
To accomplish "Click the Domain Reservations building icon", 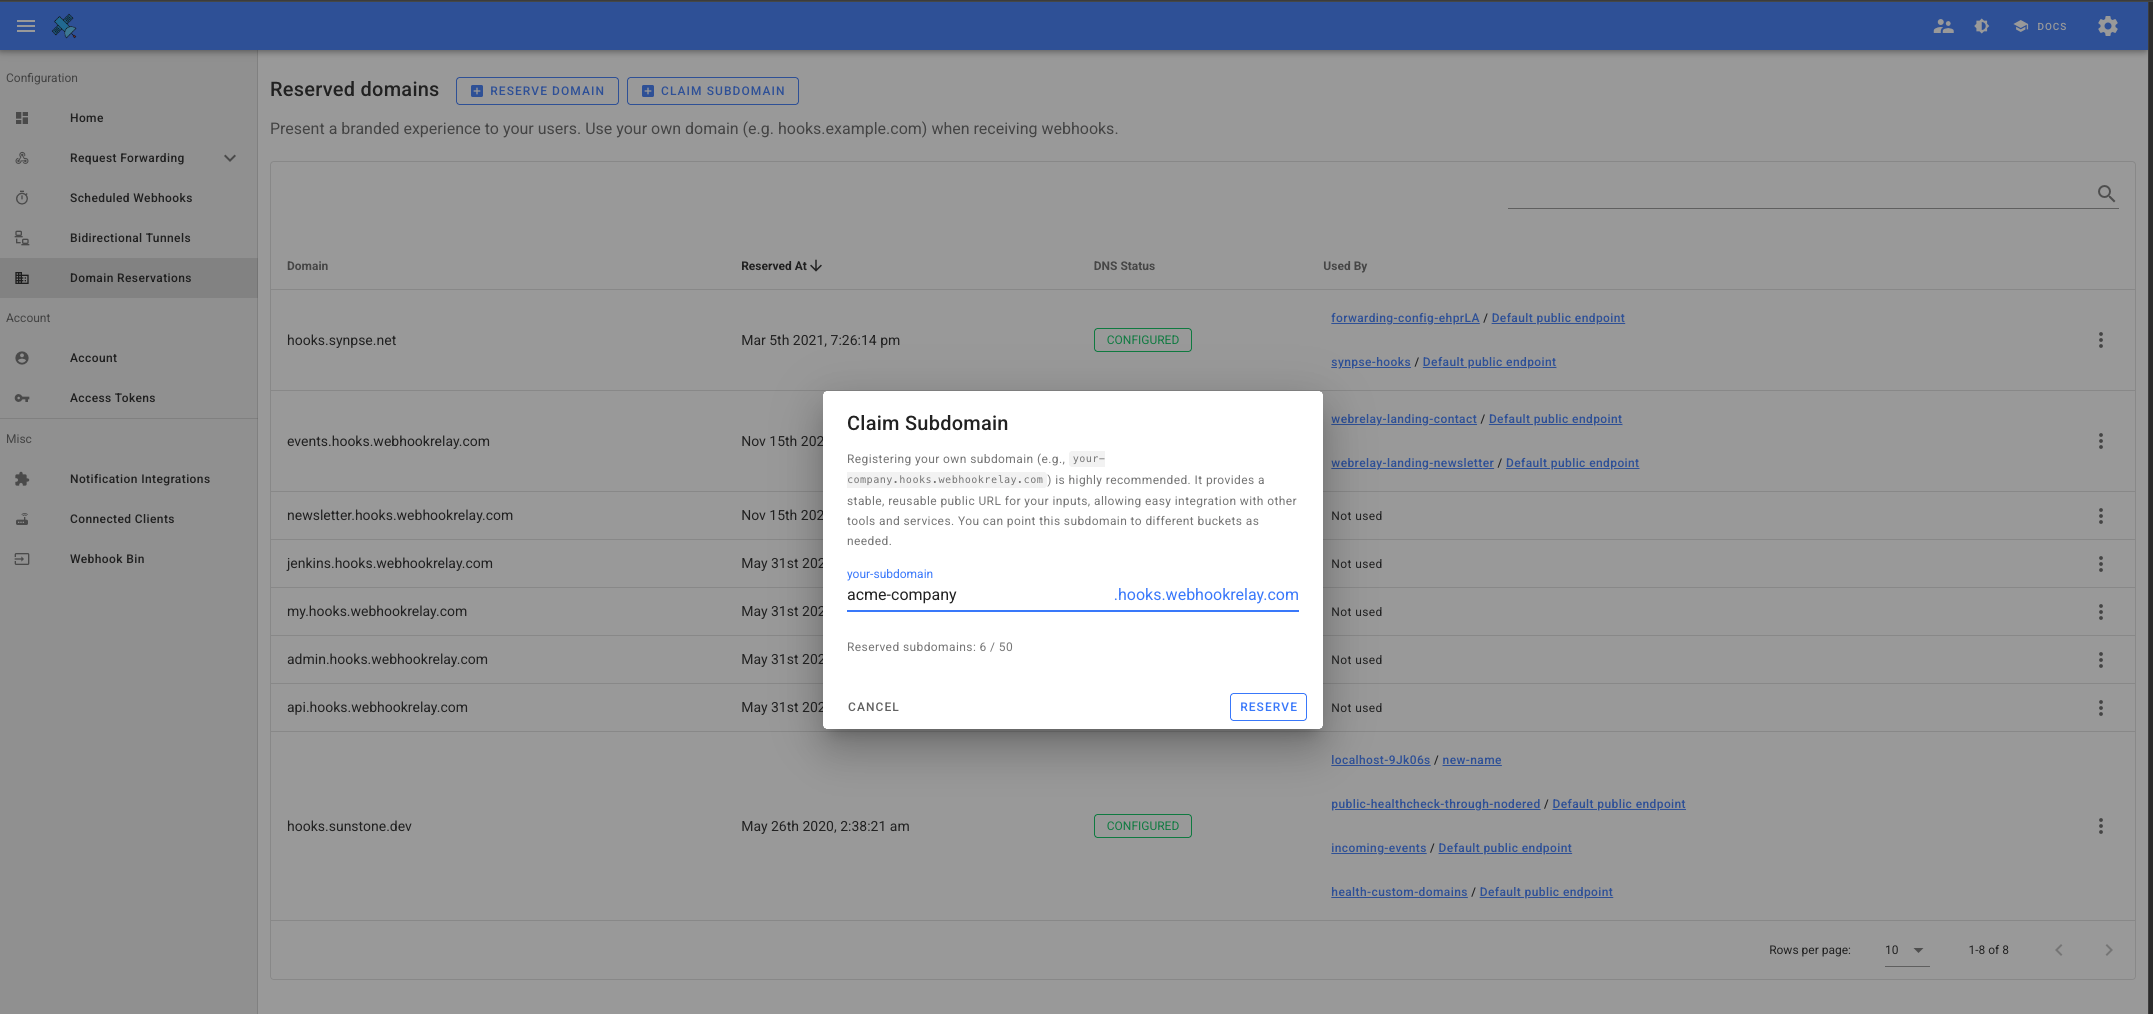I will click(22, 277).
